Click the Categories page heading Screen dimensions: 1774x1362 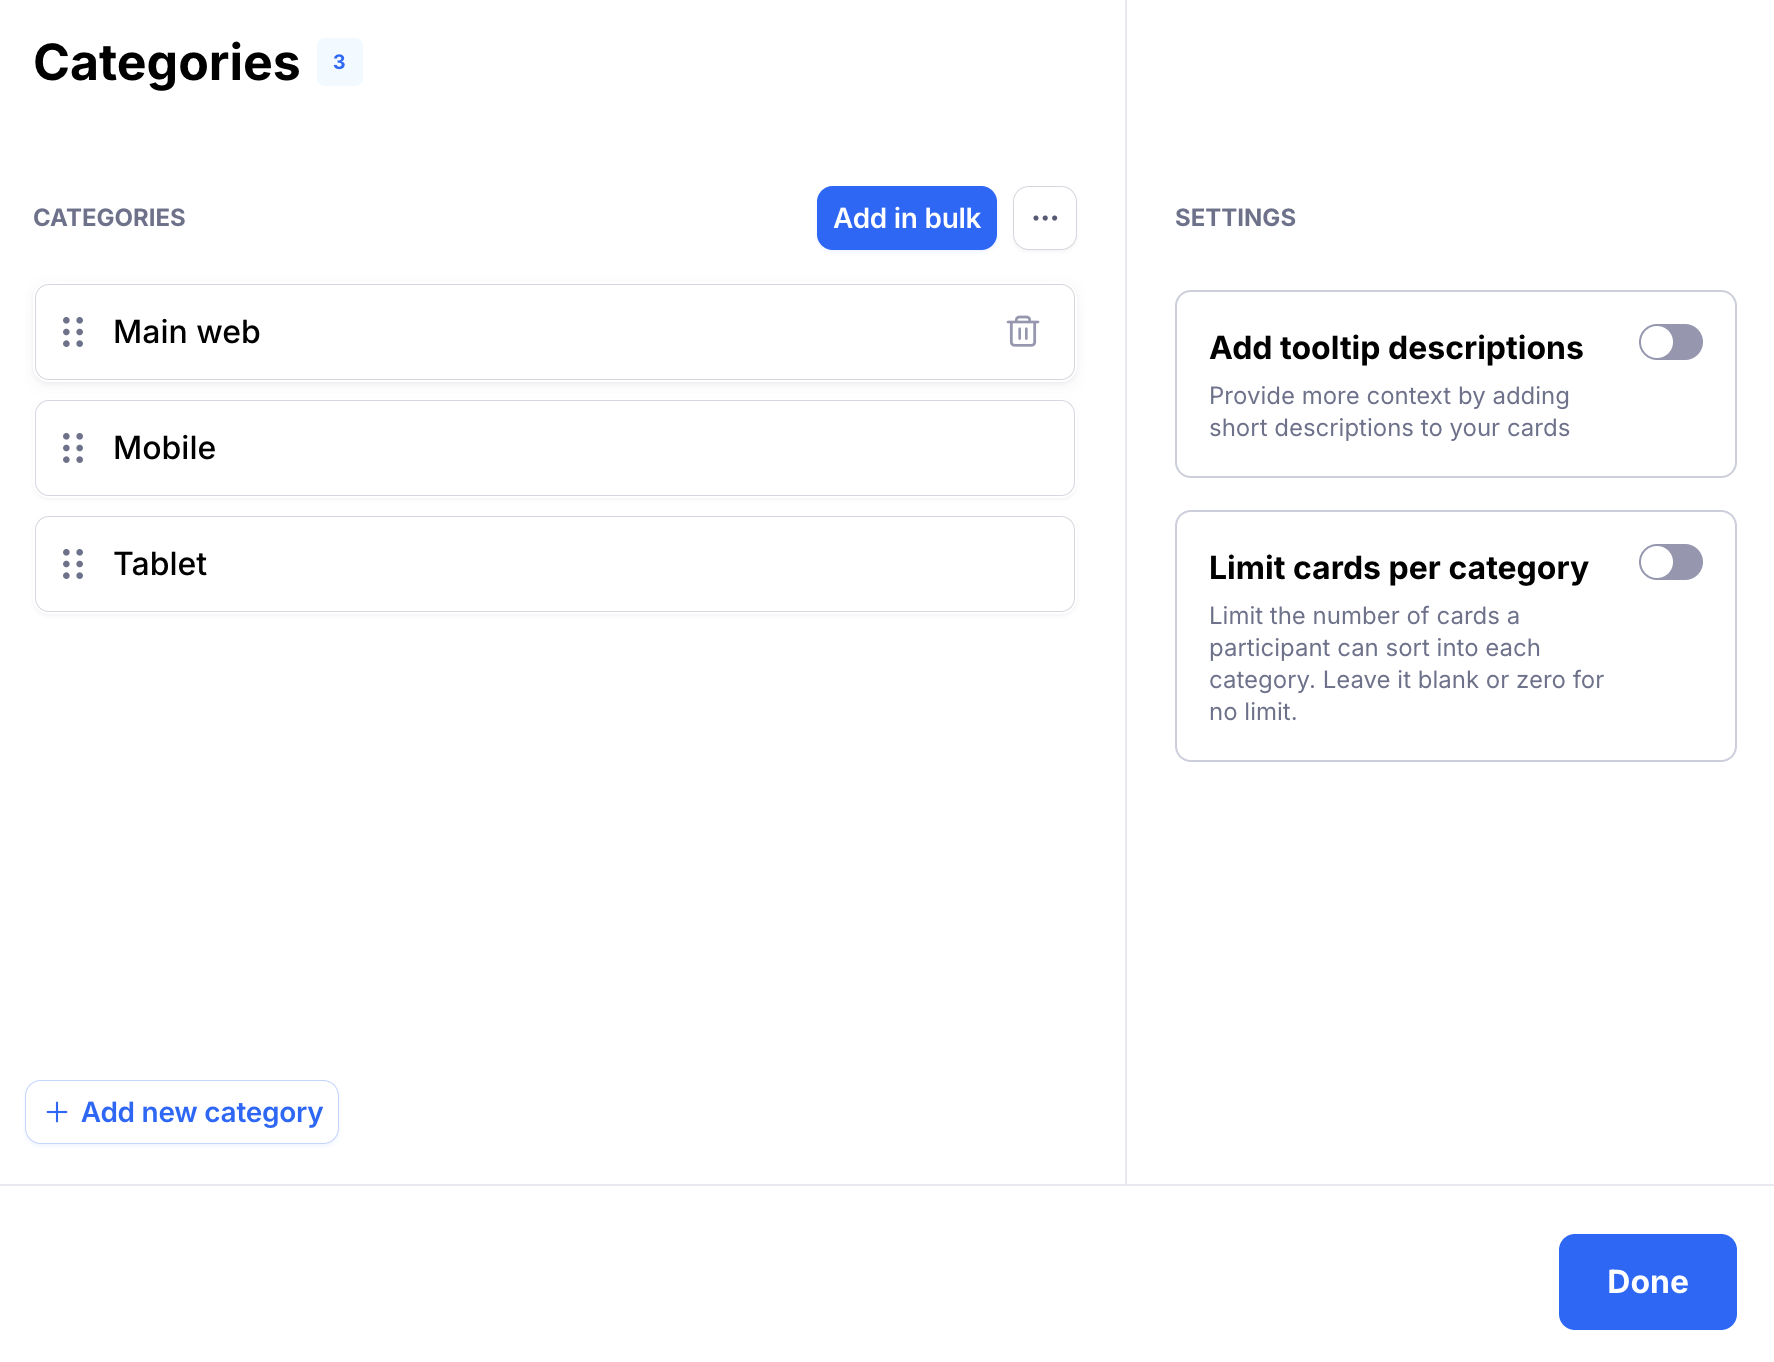(167, 63)
